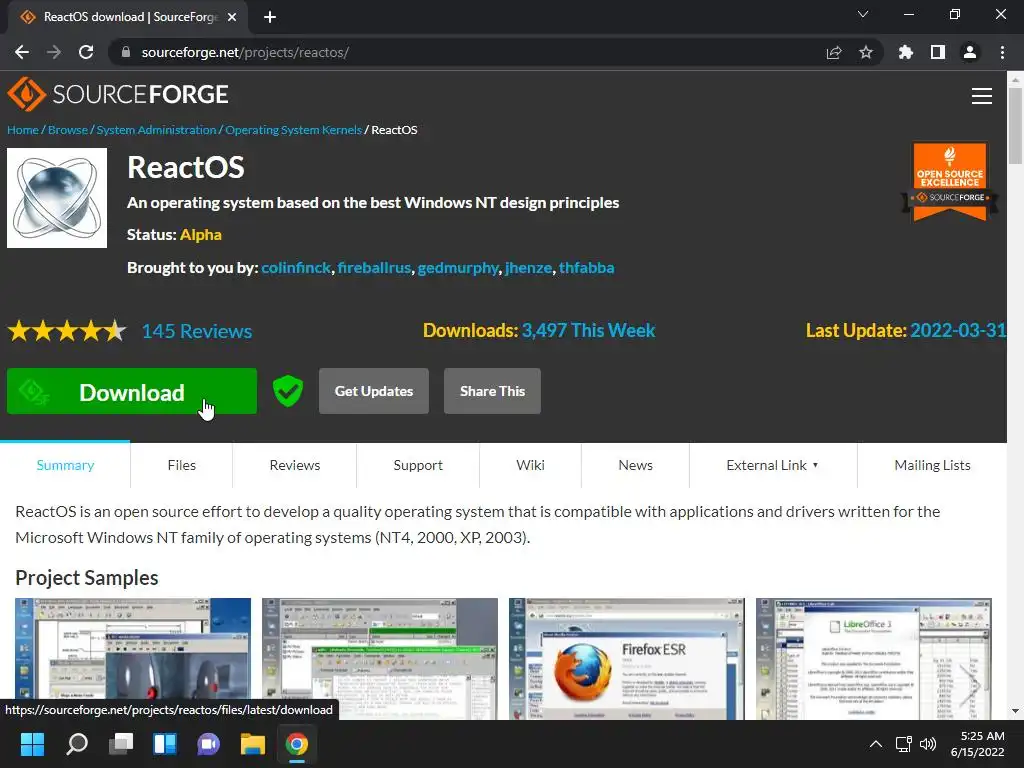Open Chrome's three-dot menu
This screenshot has height=768, width=1024.
[x=1002, y=52]
